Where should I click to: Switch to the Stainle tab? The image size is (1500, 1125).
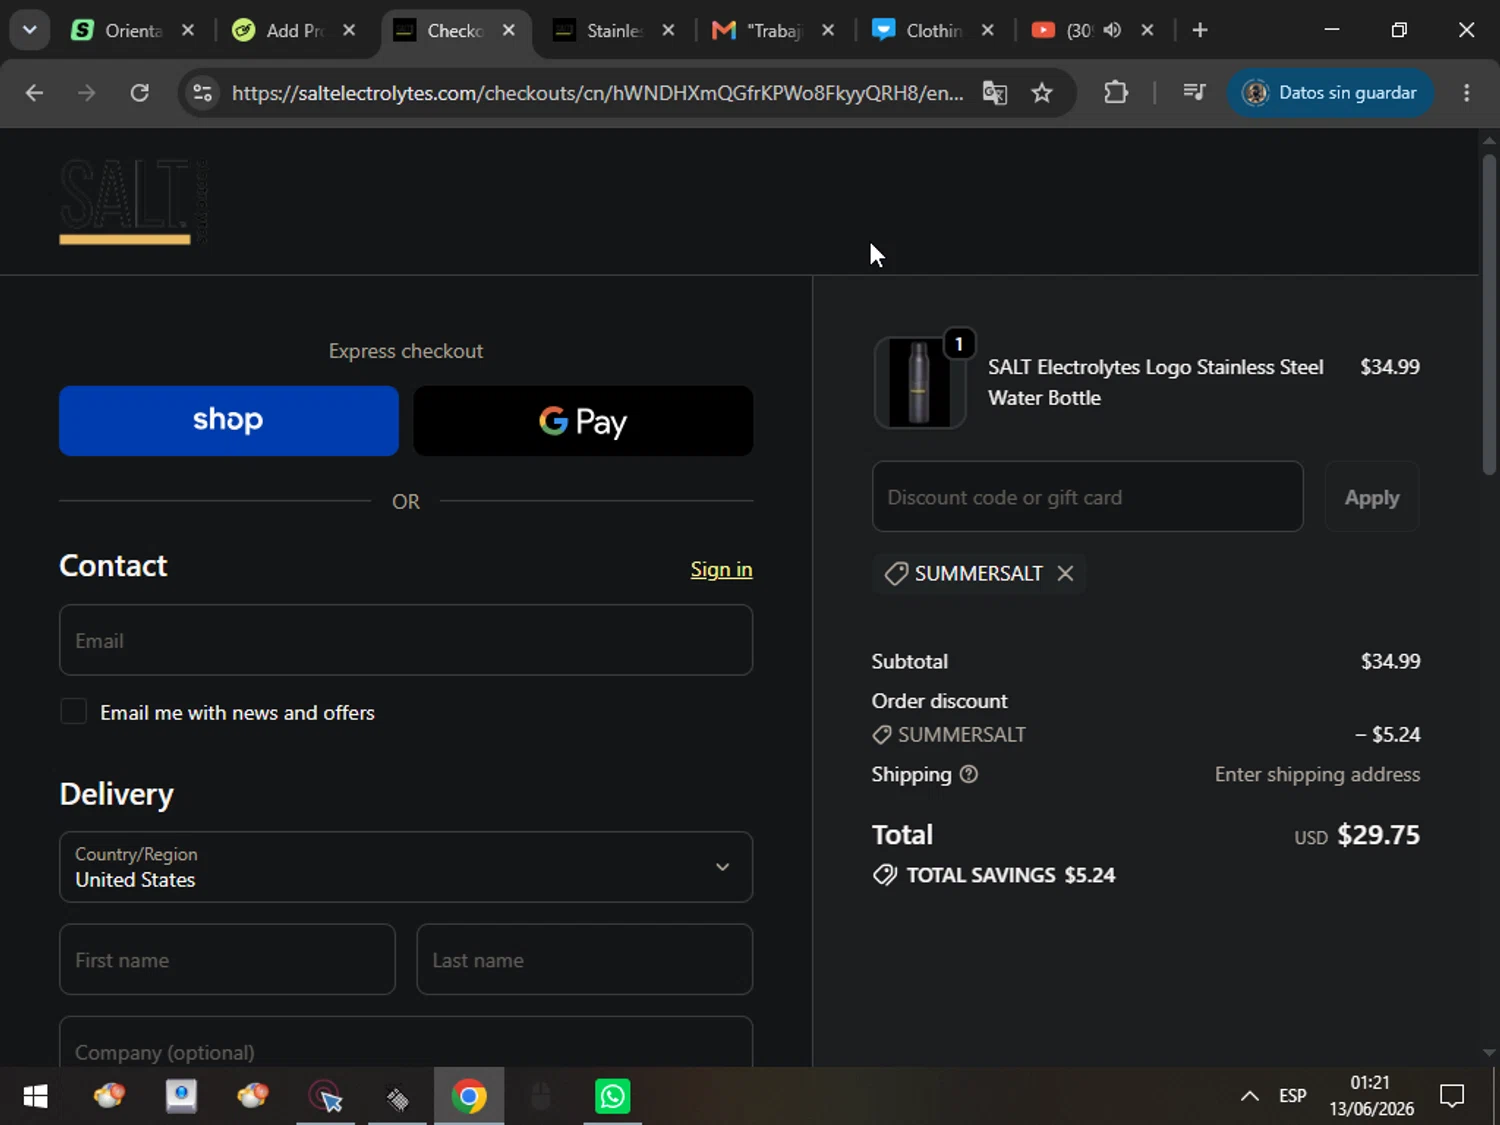[x=614, y=30]
